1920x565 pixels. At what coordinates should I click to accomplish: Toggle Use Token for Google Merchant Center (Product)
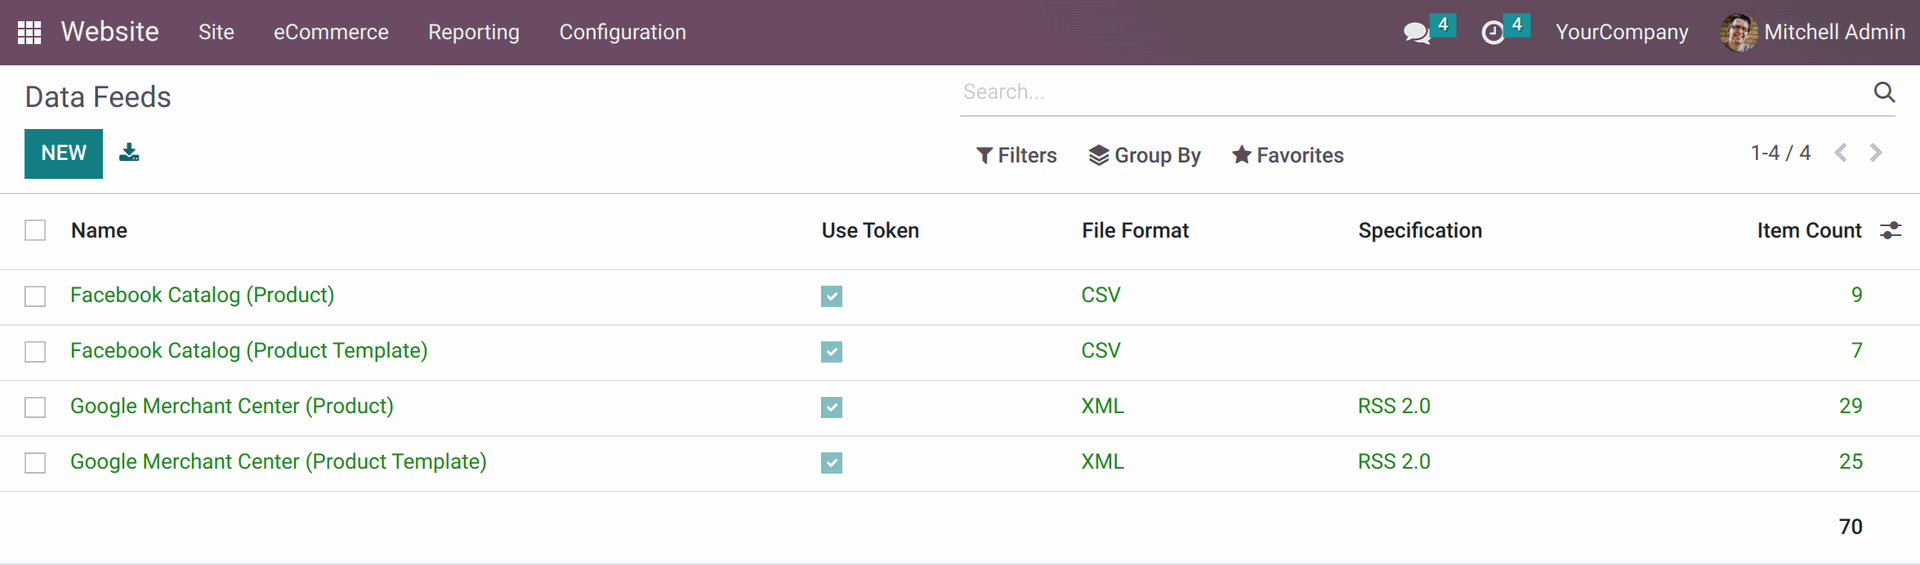click(832, 407)
